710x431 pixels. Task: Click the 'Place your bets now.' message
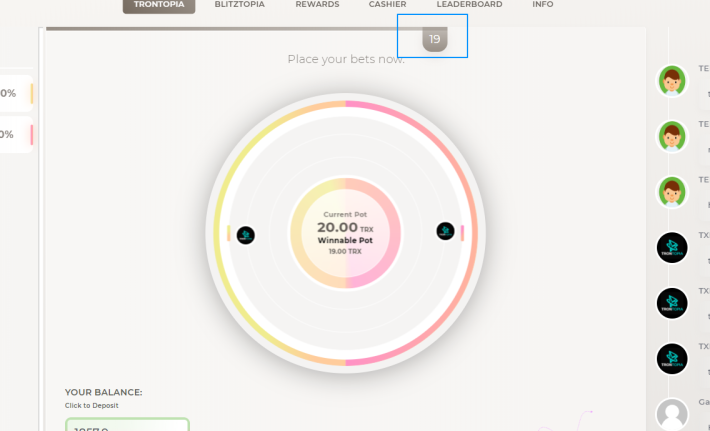click(346, 59)
